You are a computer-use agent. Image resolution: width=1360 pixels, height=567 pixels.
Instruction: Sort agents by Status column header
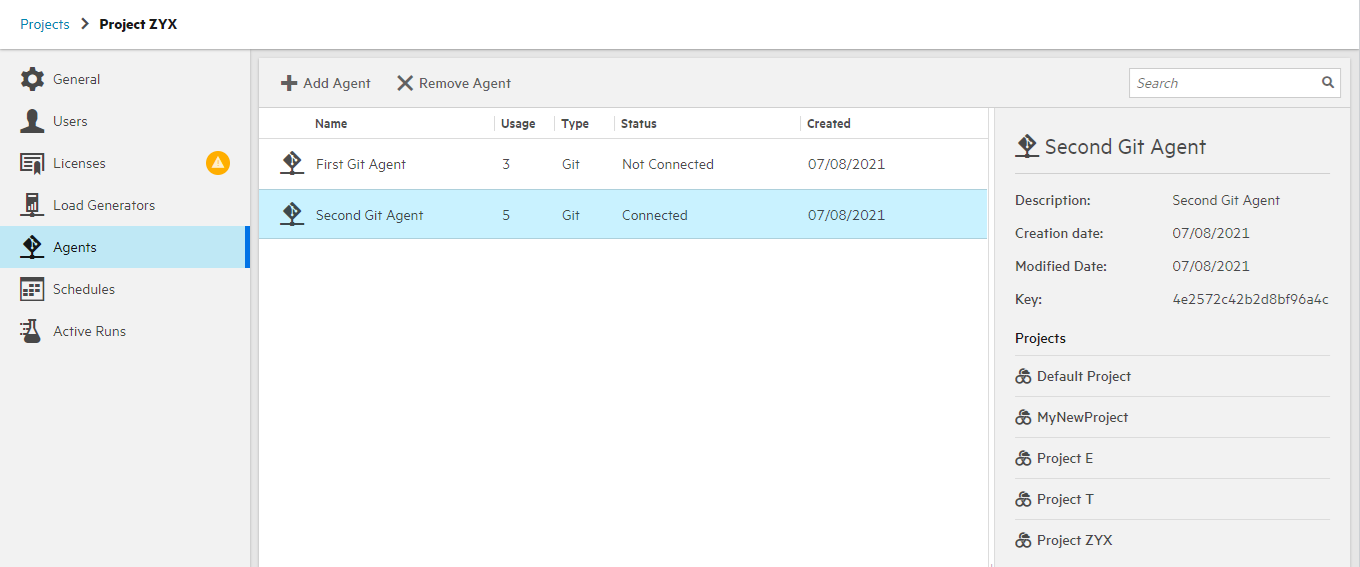(638, 124)
